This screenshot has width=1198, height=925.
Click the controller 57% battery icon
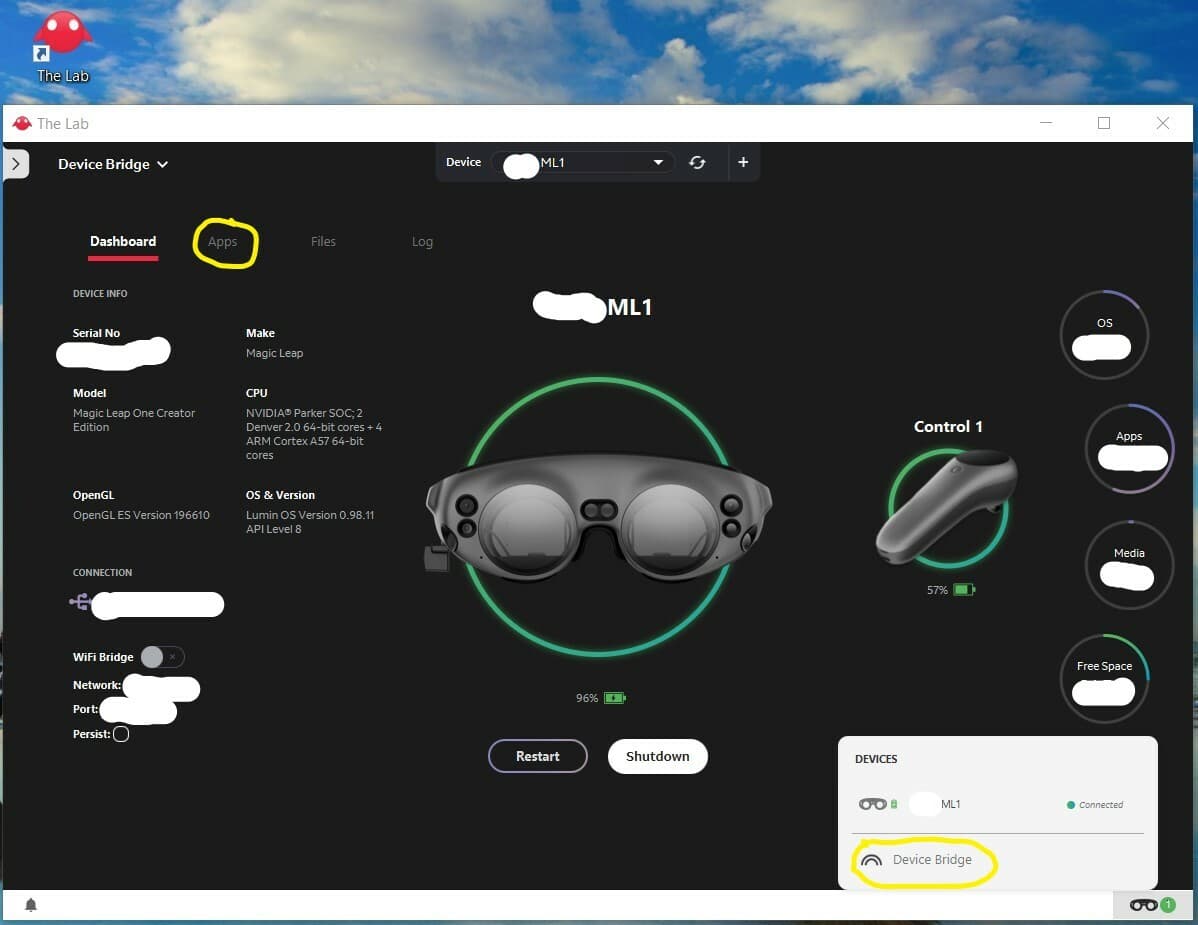click(x=964, y=590)
